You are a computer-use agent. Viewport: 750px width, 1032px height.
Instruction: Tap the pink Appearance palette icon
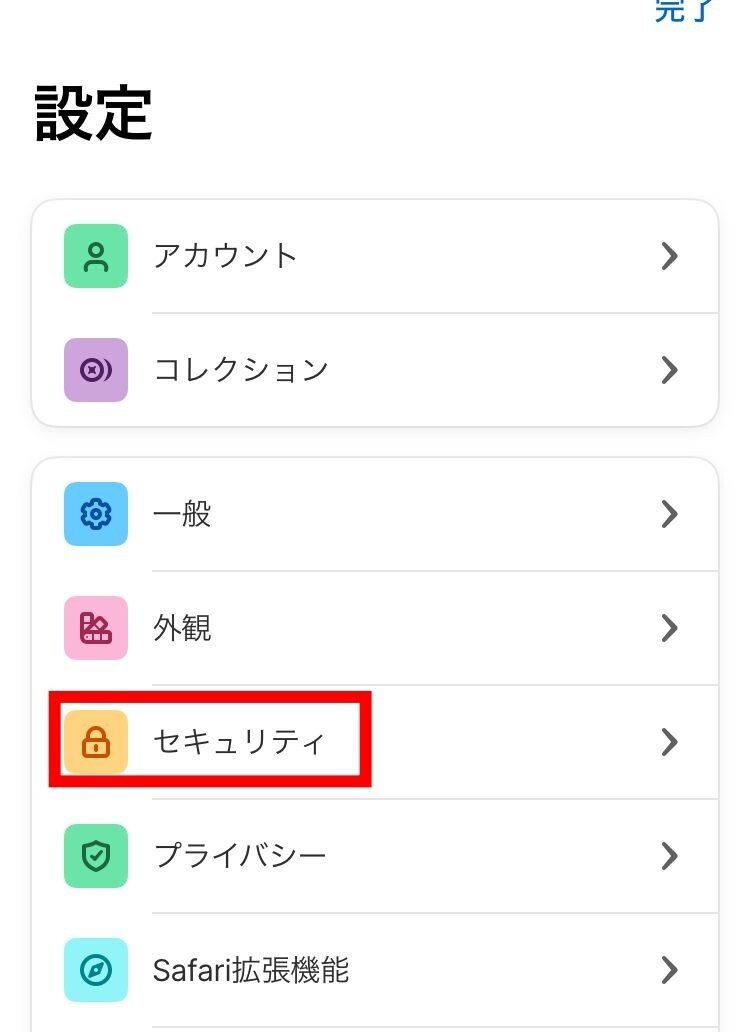[96, 628]
